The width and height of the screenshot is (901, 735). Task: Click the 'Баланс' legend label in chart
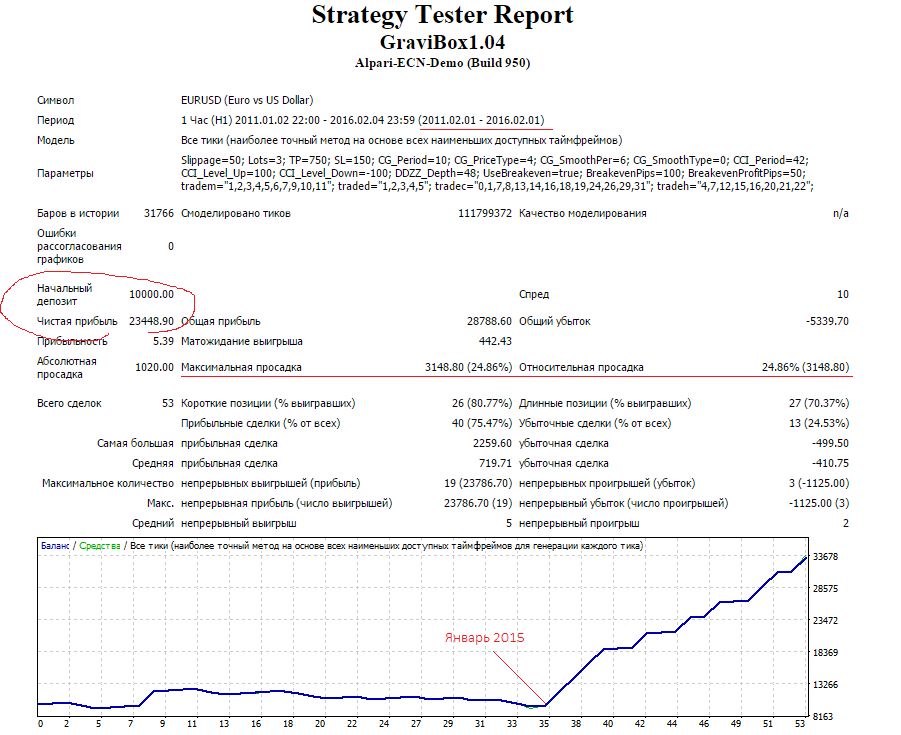(x=55, y=546)
